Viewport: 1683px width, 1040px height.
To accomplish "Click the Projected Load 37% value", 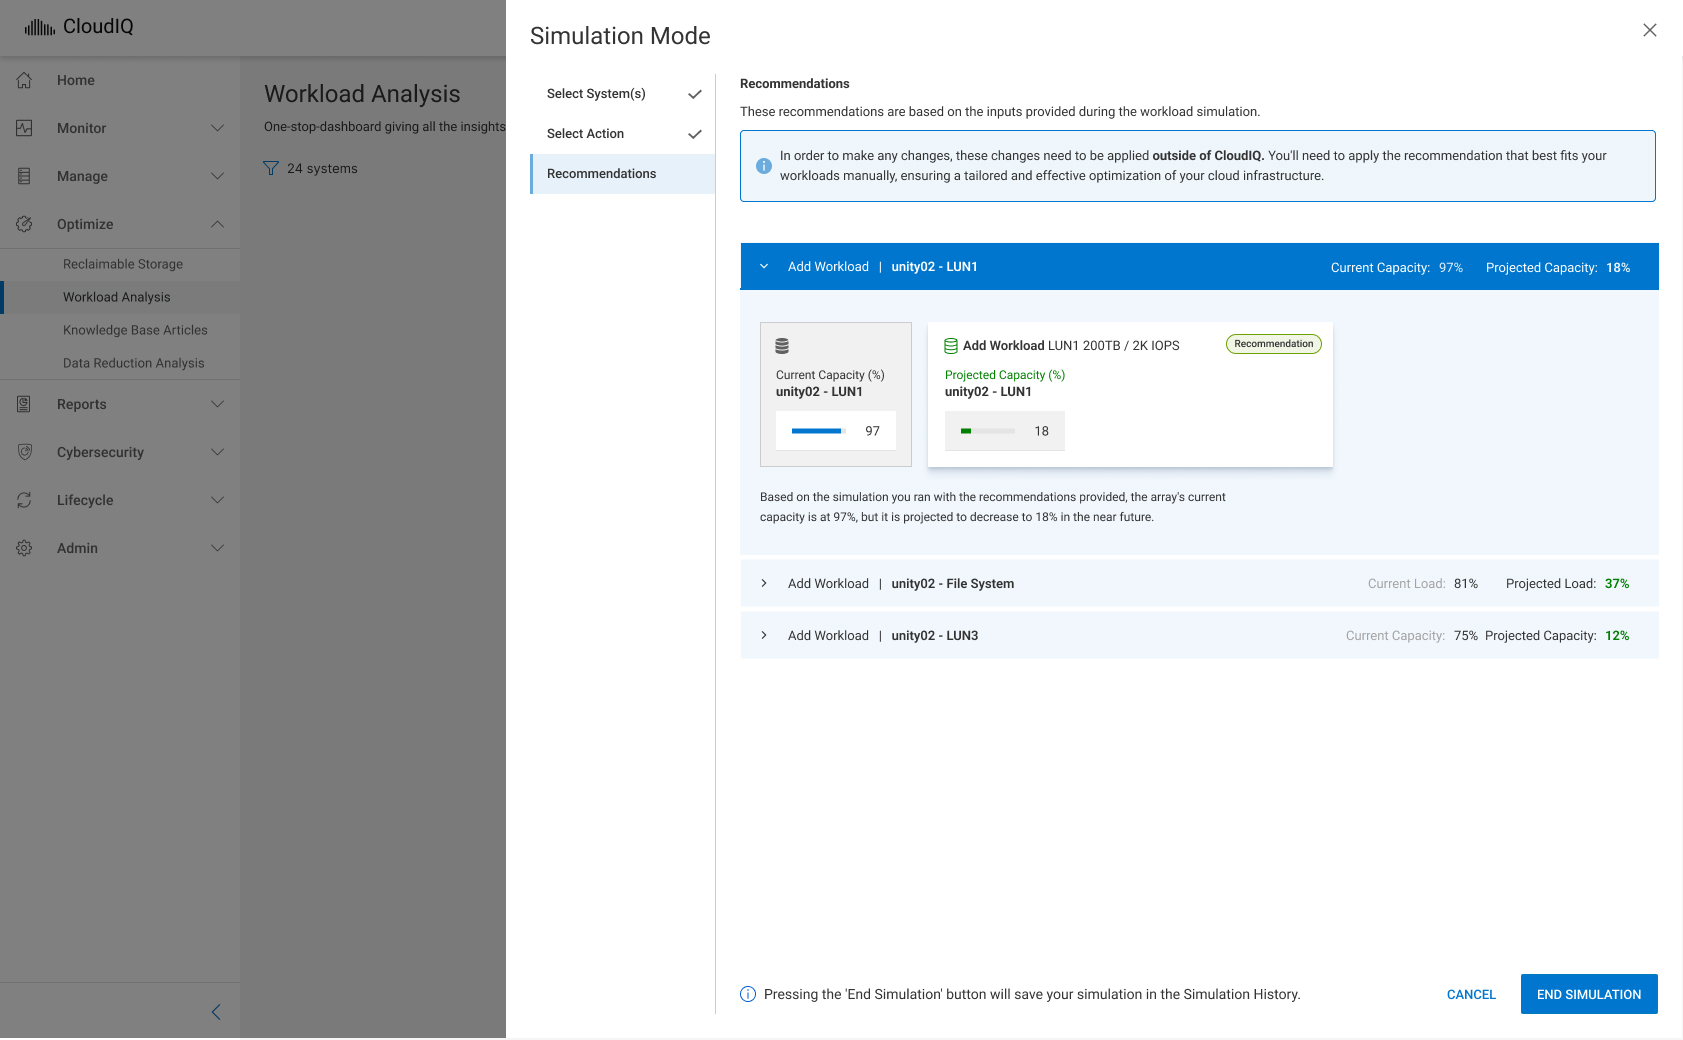I will click(1617, 584).
